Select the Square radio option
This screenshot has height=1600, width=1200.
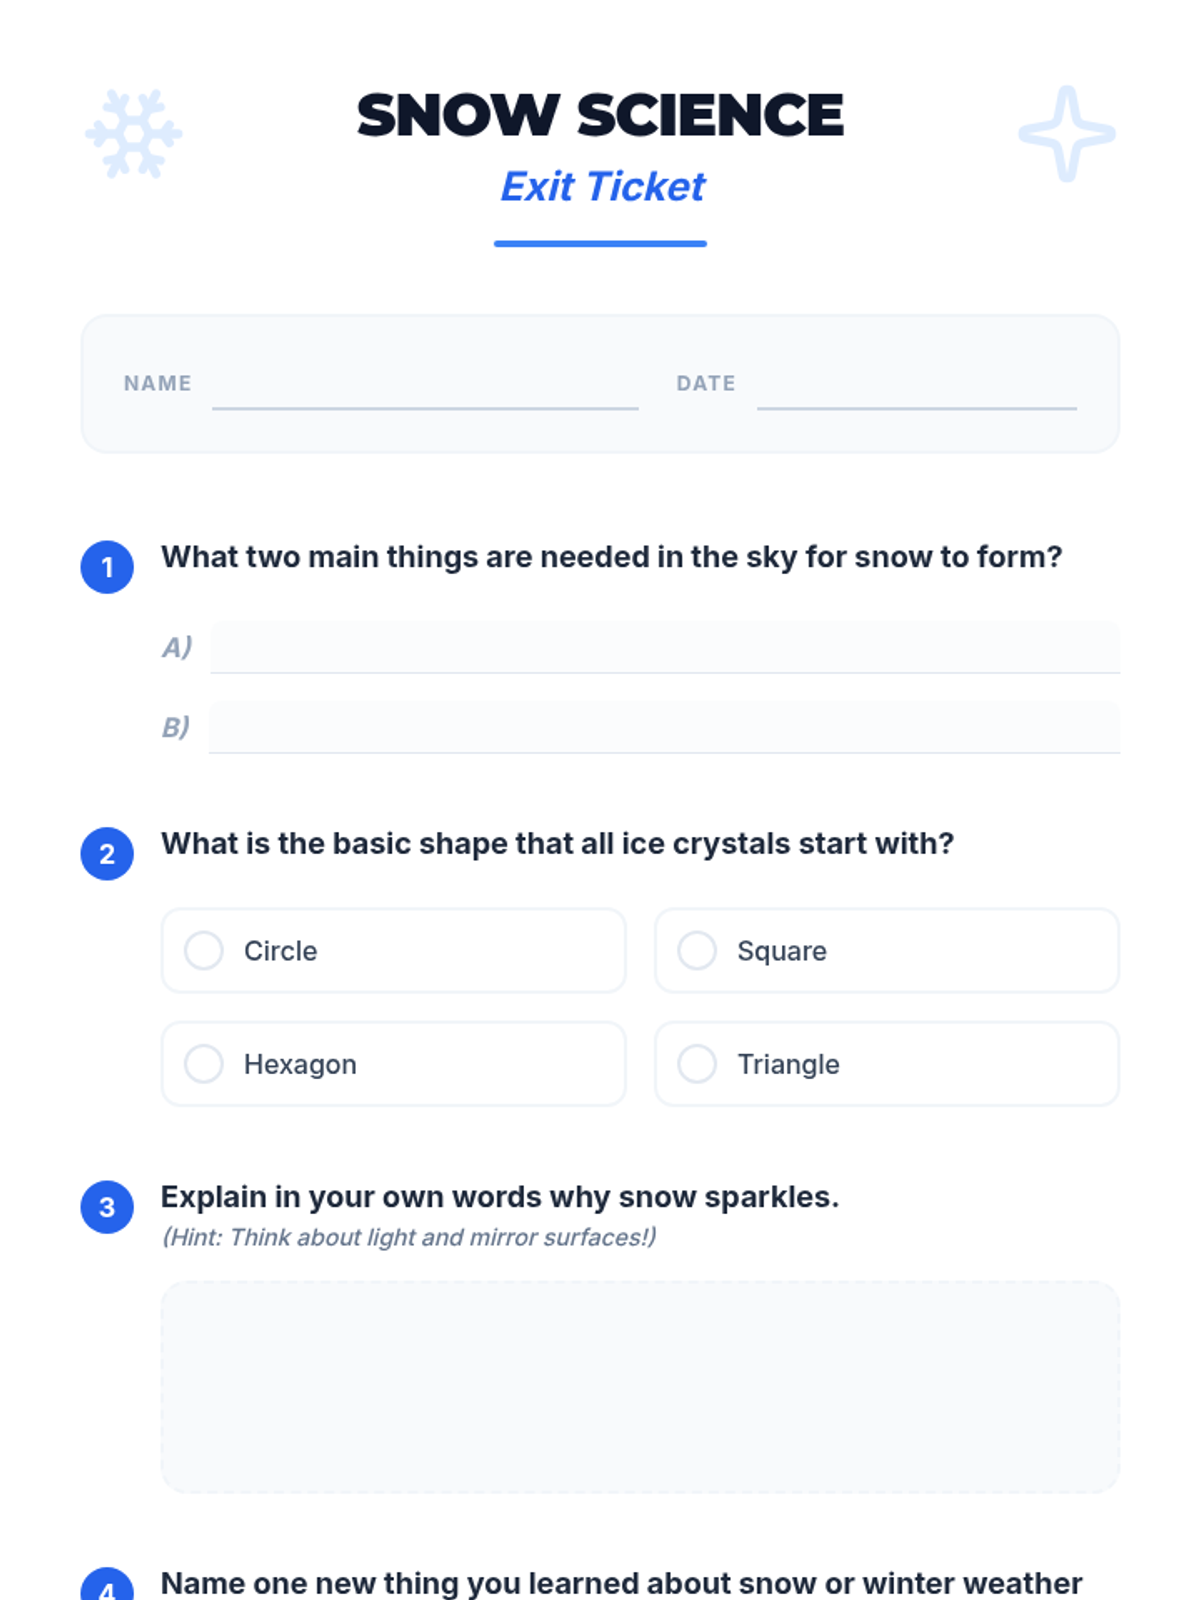887,950
